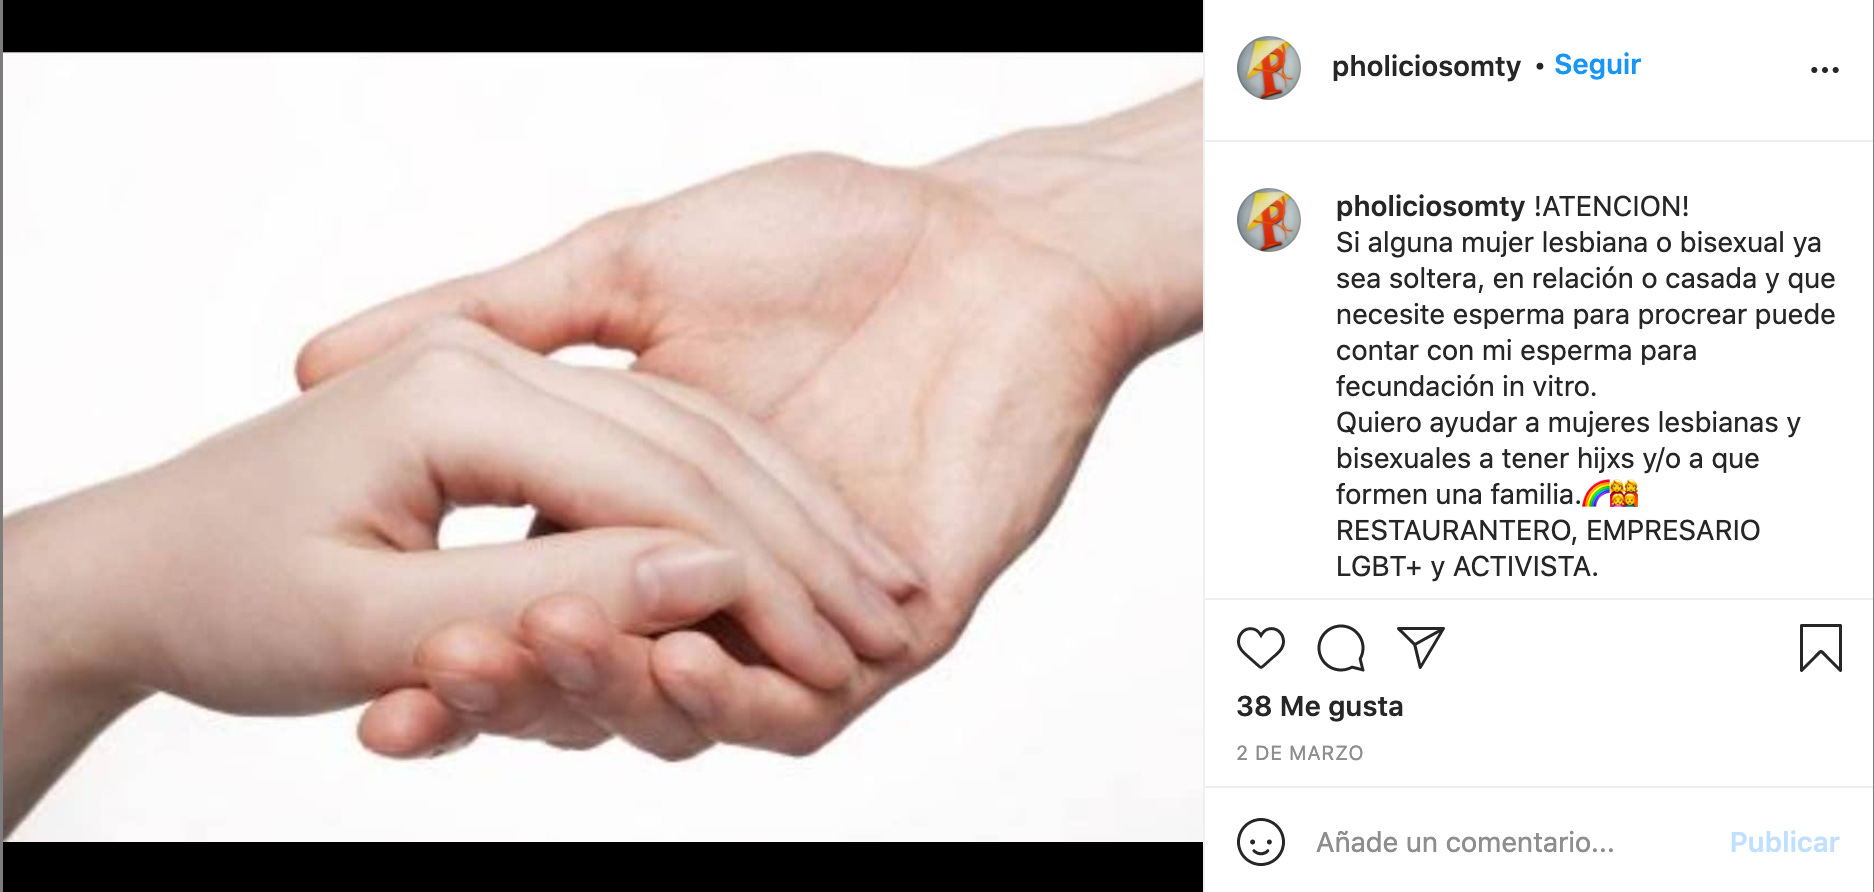Viewport: 1874px width, 892px height.
Task: Save post with the bookmark icon
Action: click(1820, 648)
